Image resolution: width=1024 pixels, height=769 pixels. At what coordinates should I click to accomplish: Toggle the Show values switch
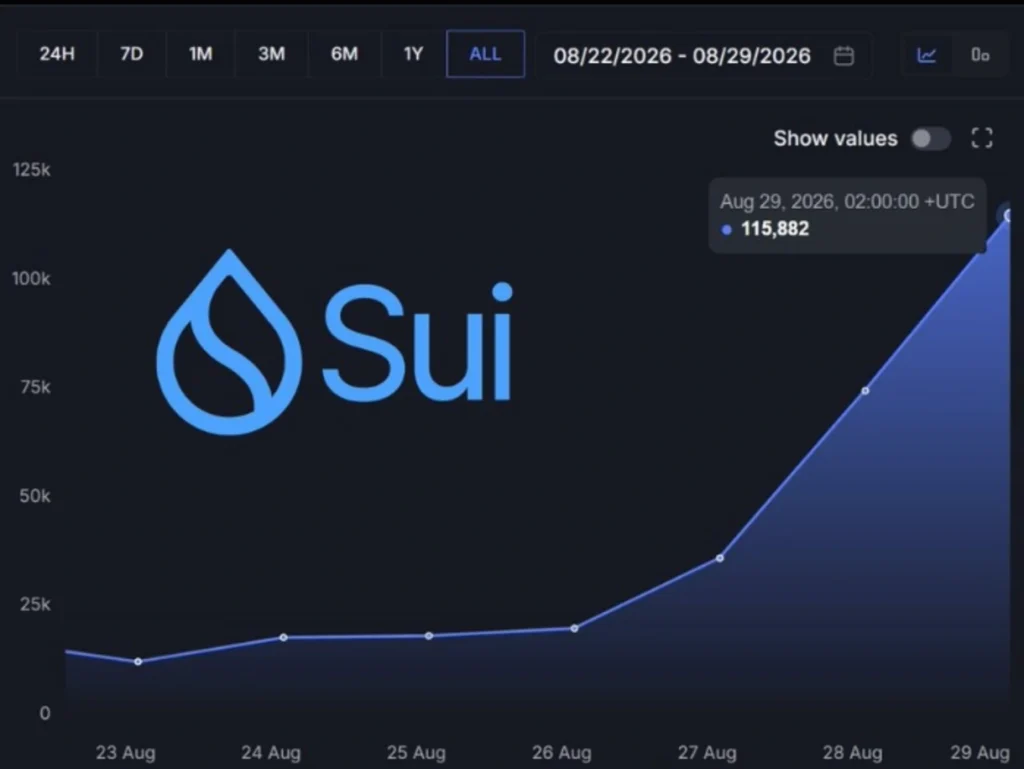click(931, 138)
